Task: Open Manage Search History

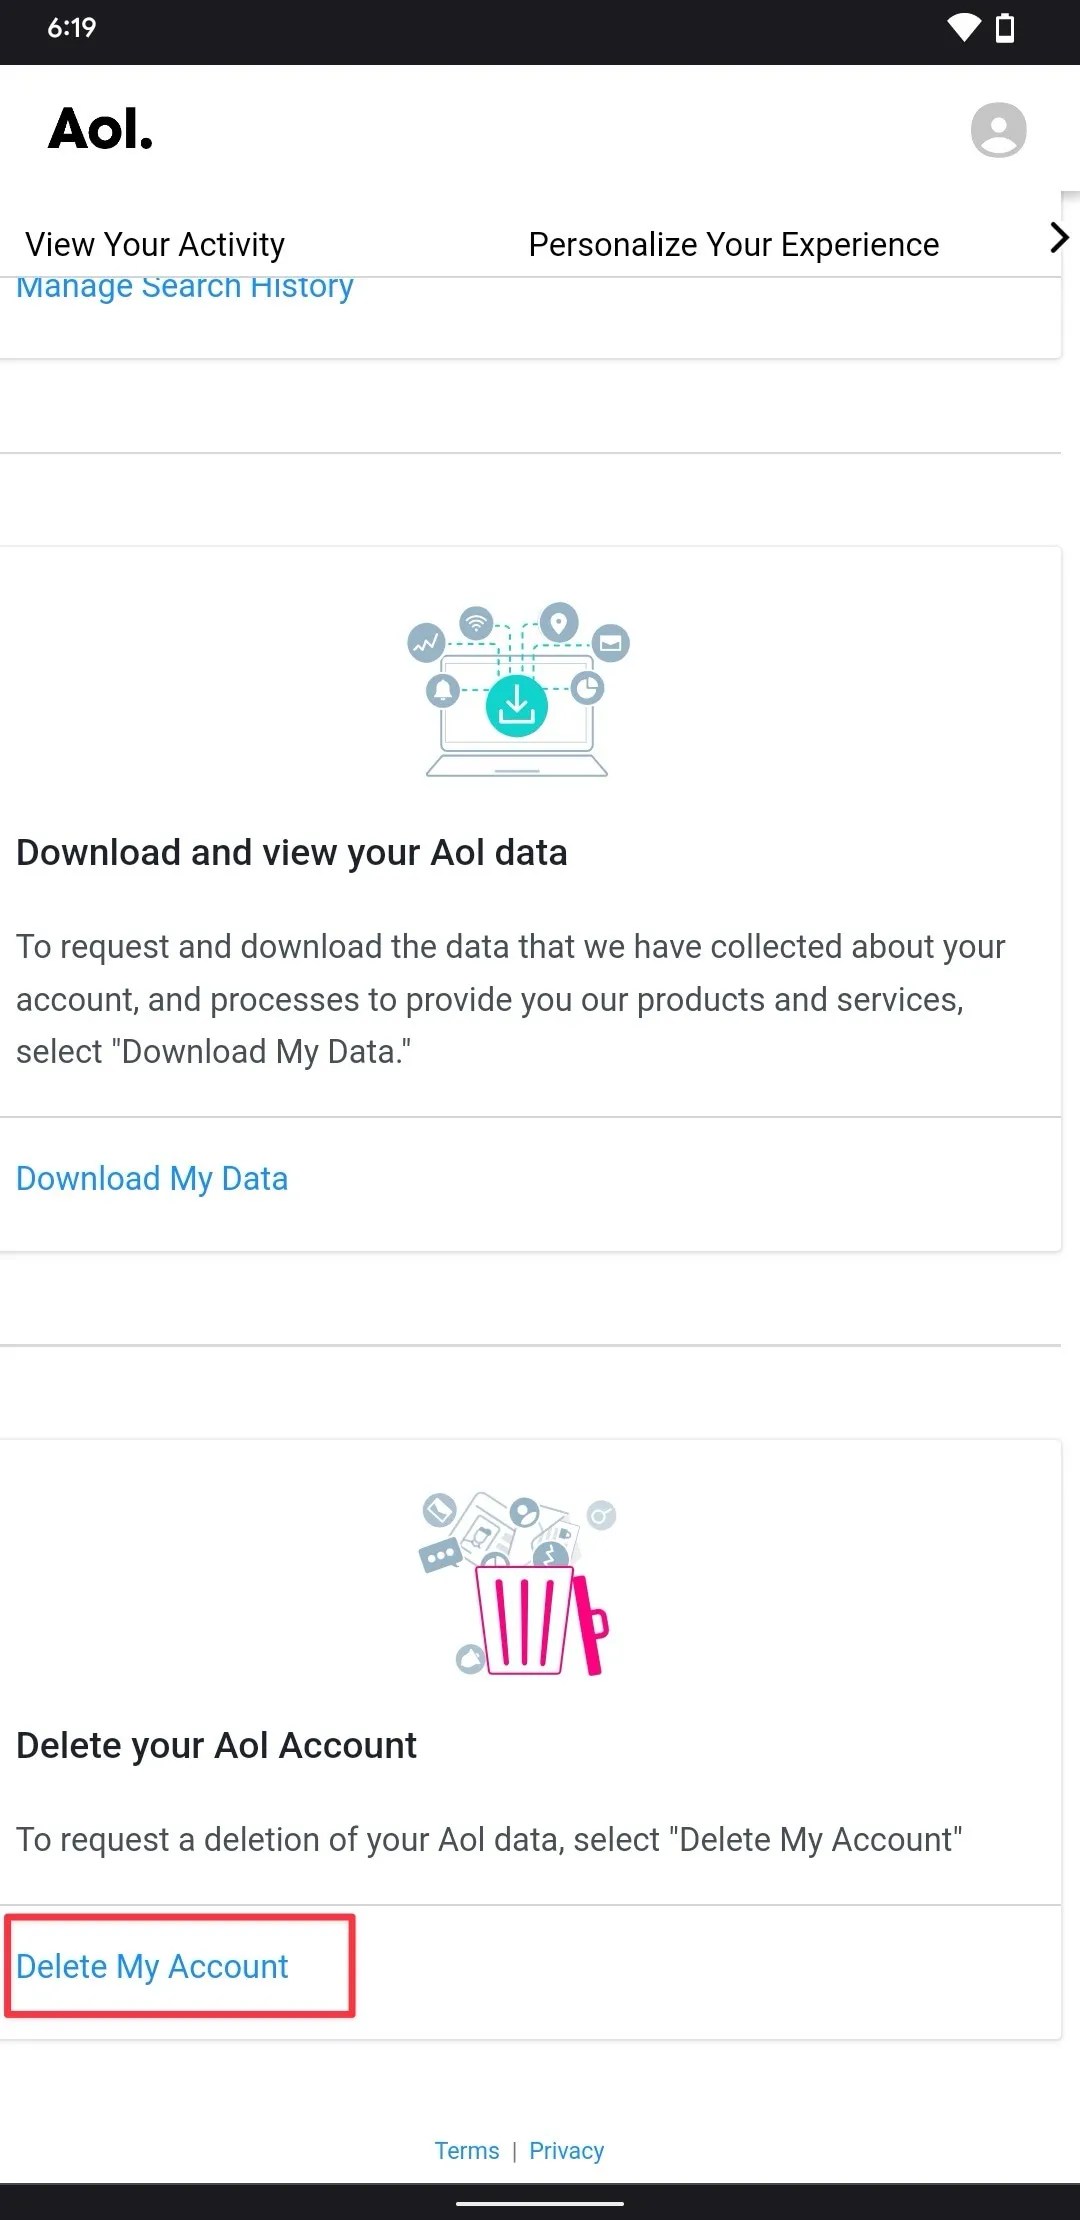Action: (x=184, y=289)
